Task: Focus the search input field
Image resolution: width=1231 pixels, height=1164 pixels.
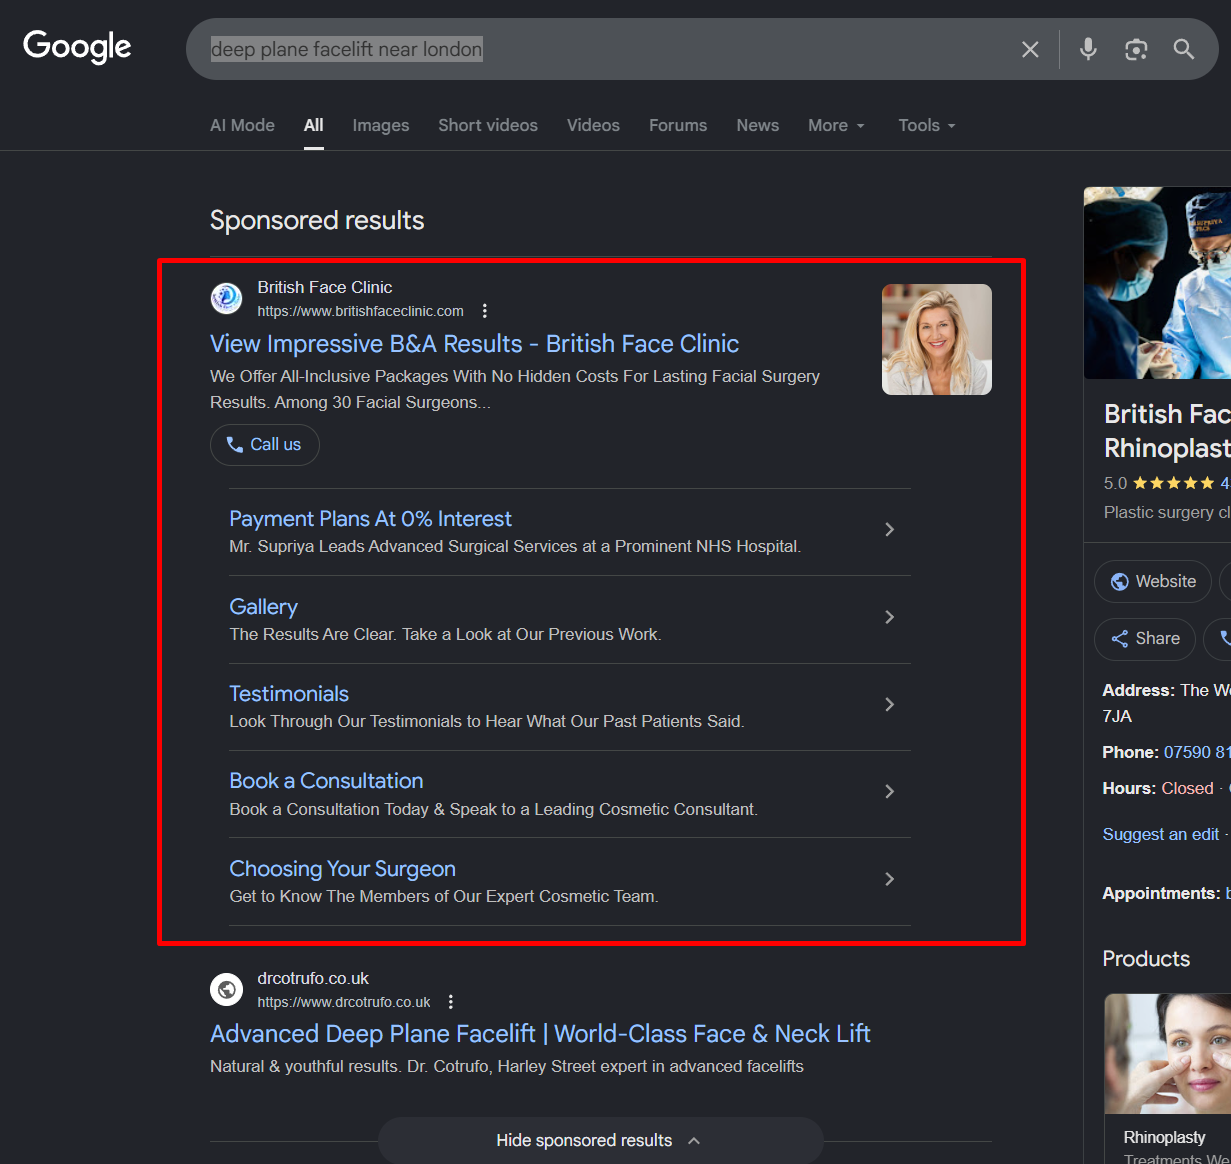Action: (600, 50)
